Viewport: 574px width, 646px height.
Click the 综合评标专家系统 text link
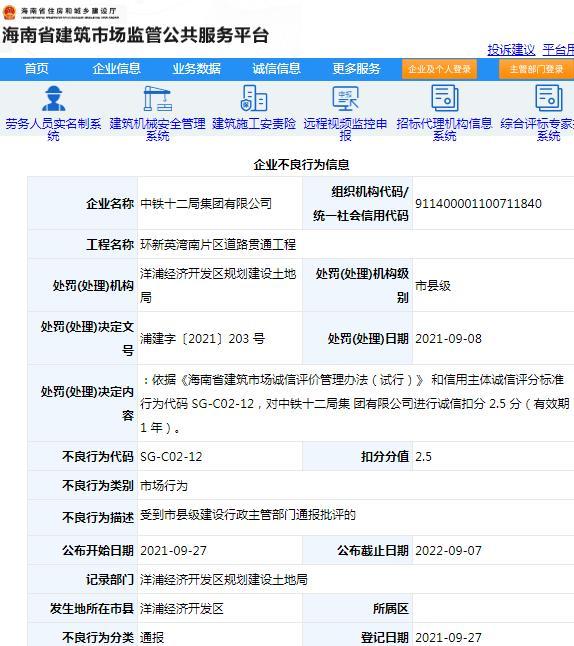pos(537,129)
